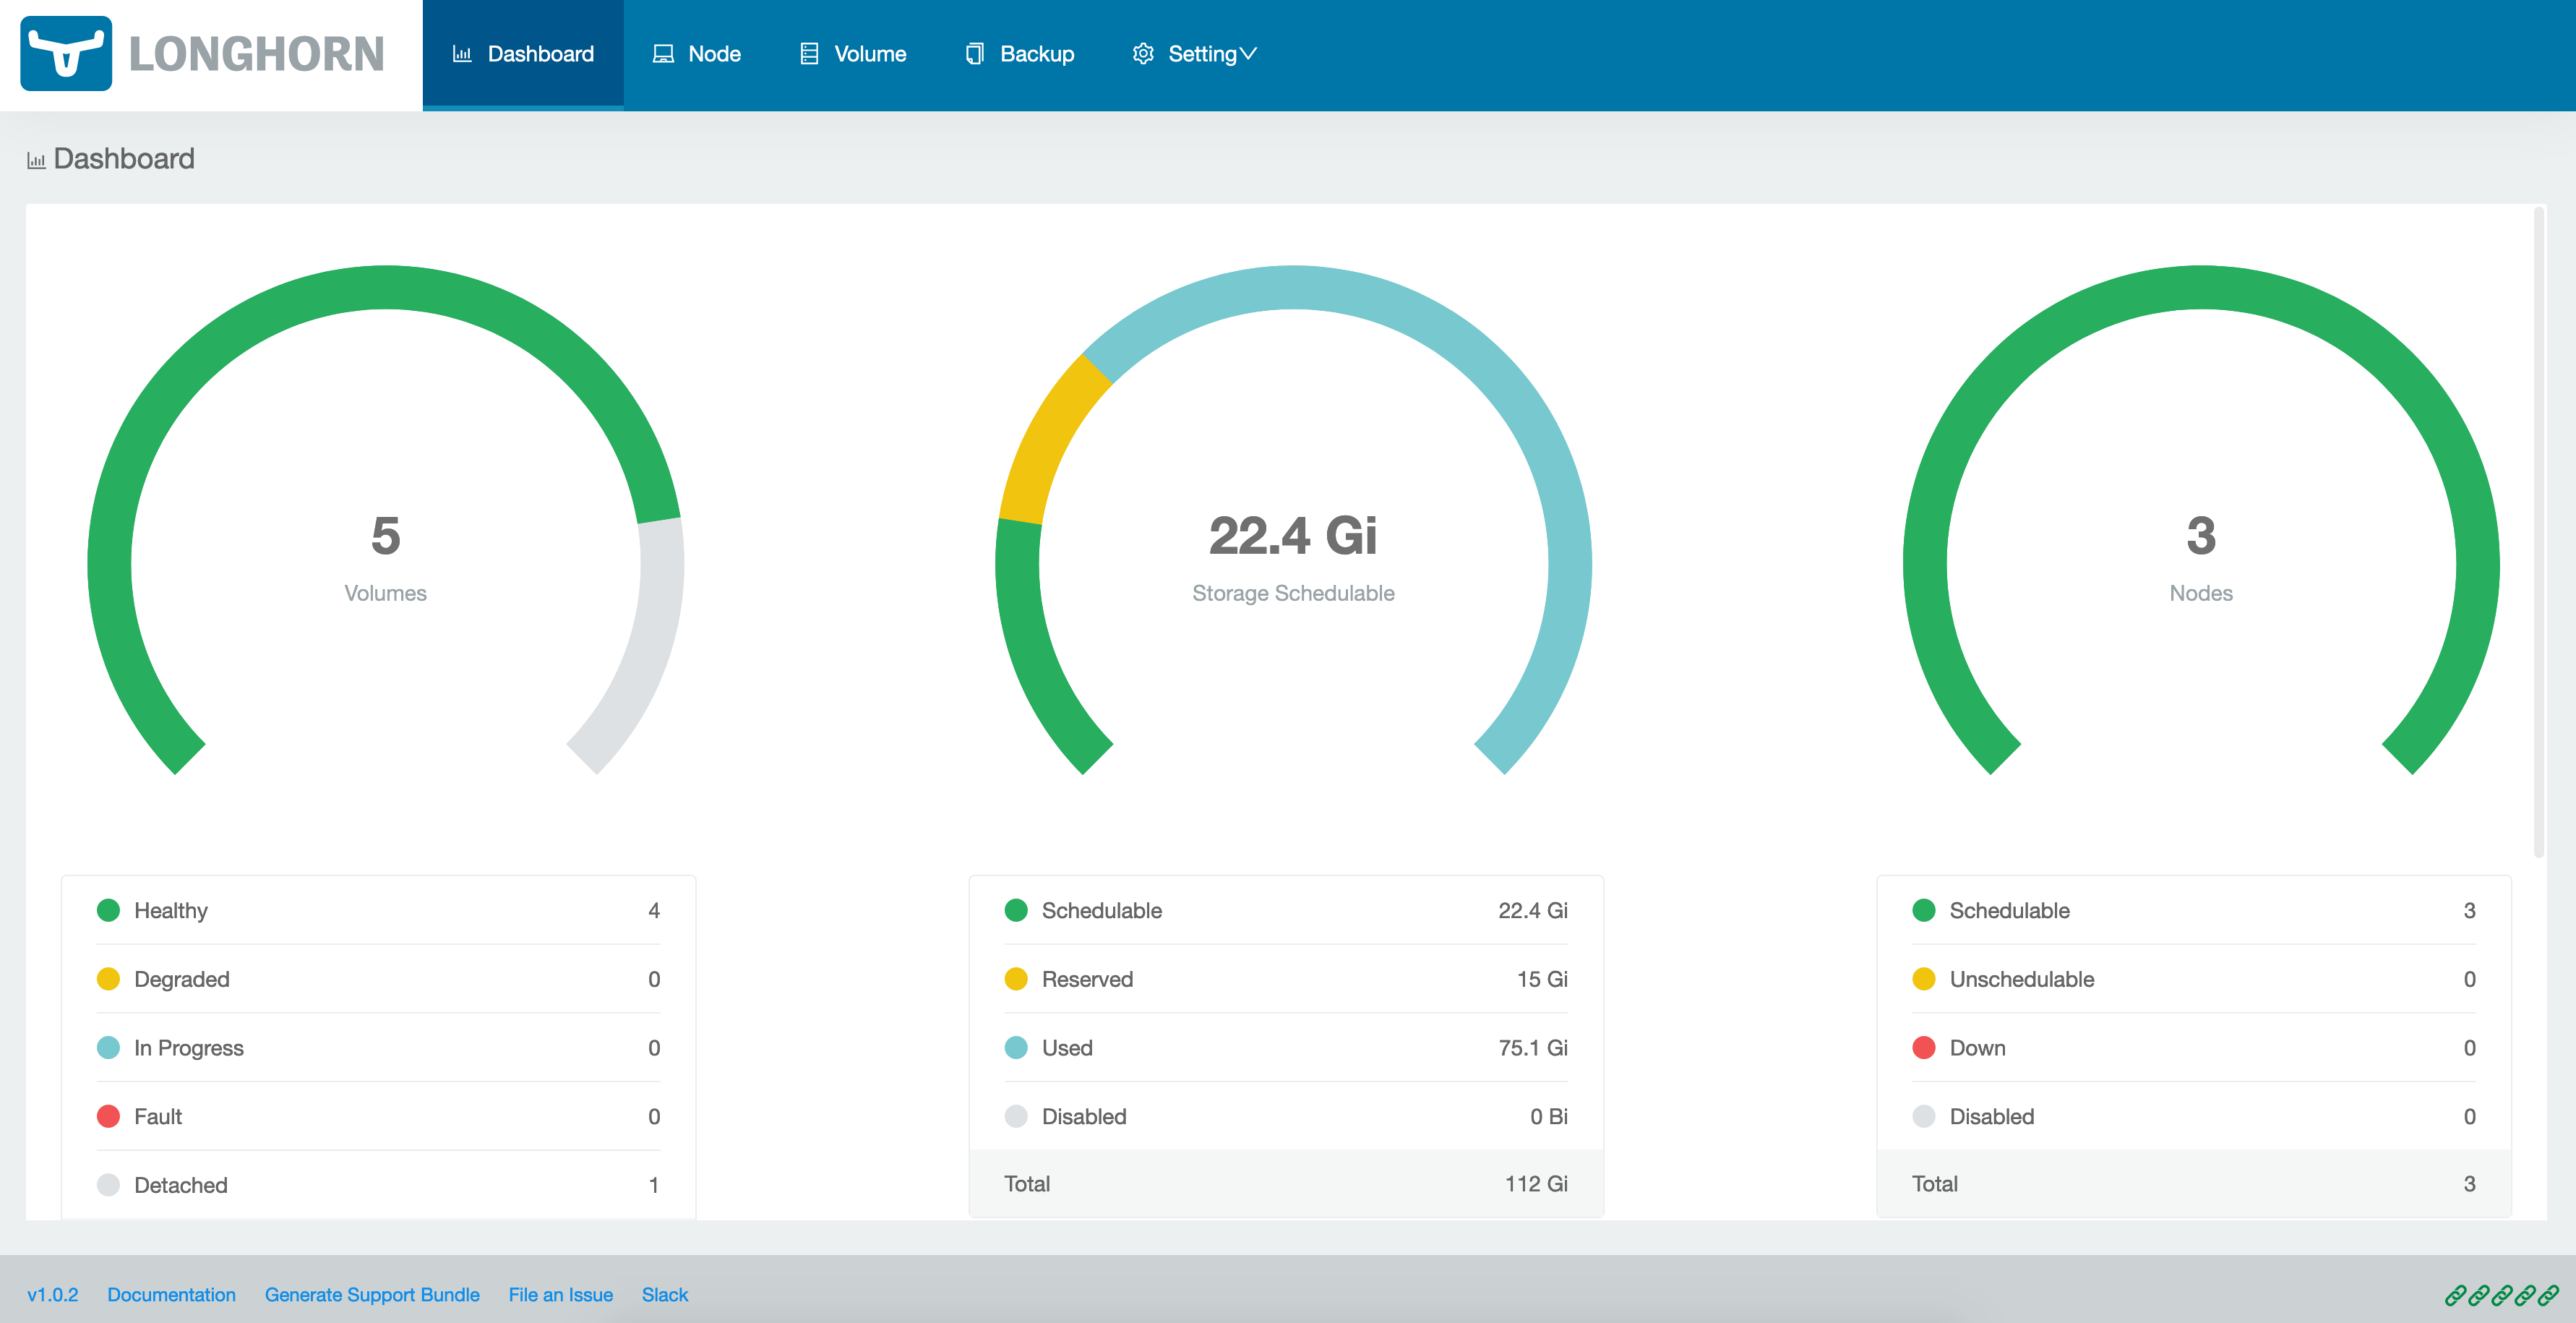Click the Schedulable storage row label
Screen dimensions: 2576x1323
click(1101, 910)
